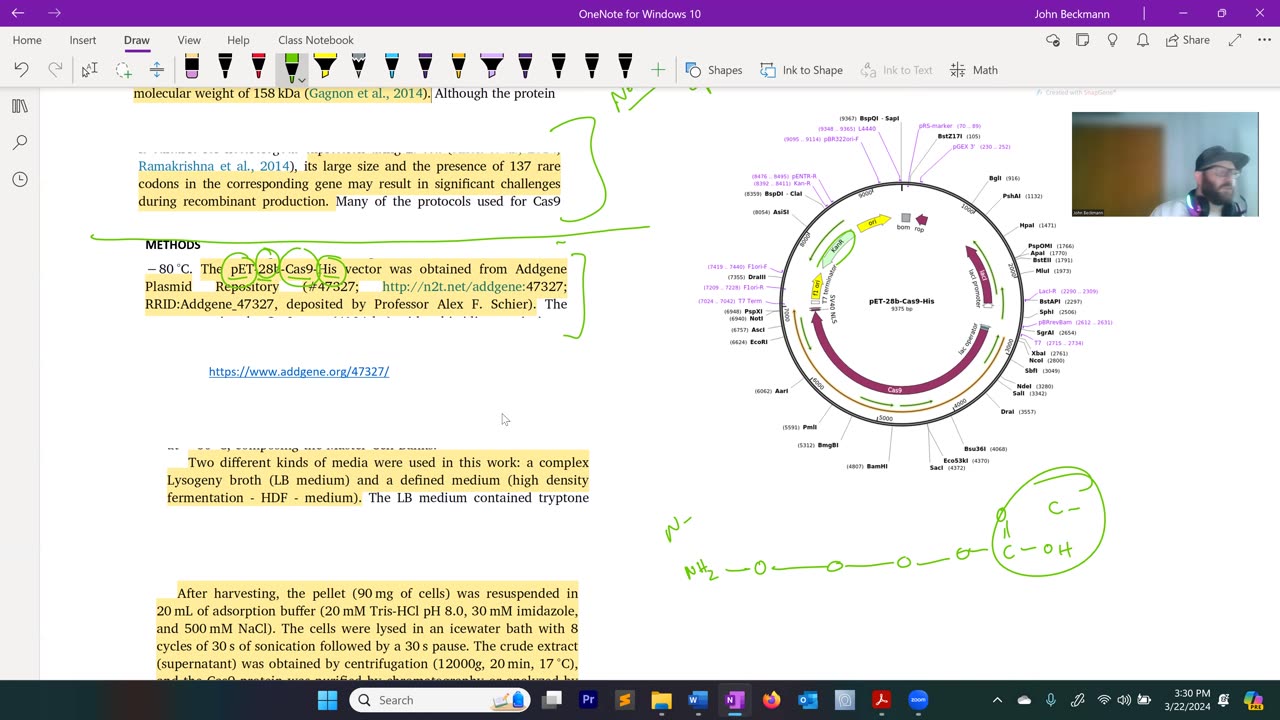Click the Gagnon et al., 2014 citation

click(367, 93)
